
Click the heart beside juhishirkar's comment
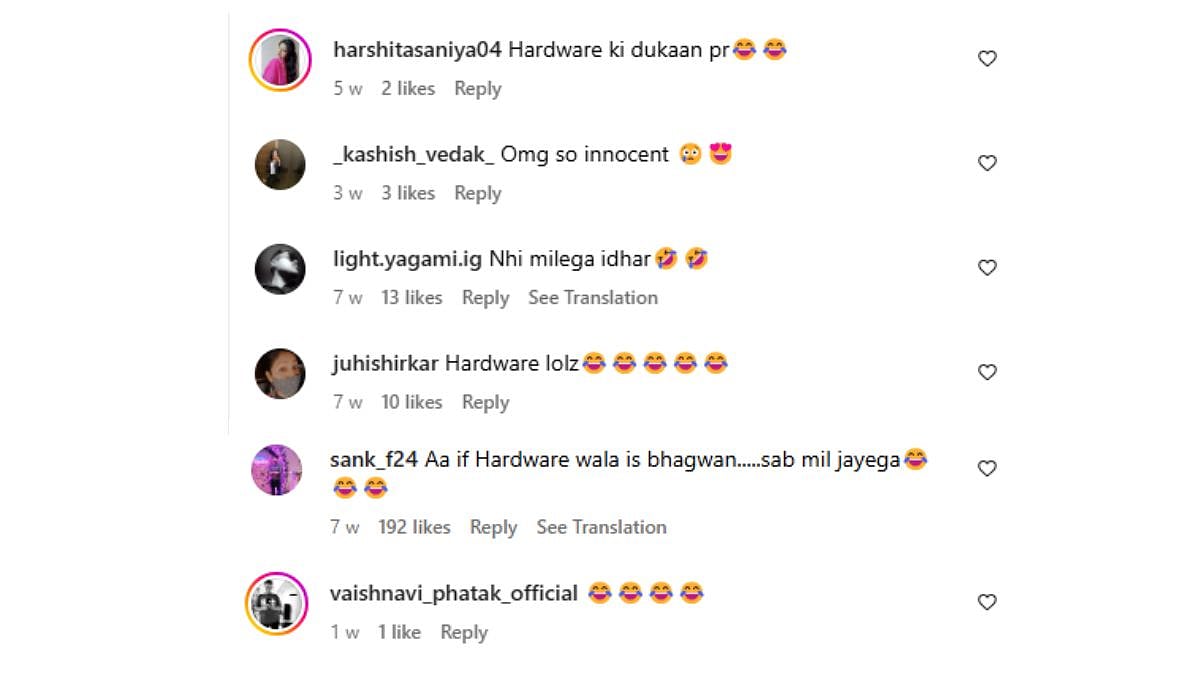click(x=987, y=372)
